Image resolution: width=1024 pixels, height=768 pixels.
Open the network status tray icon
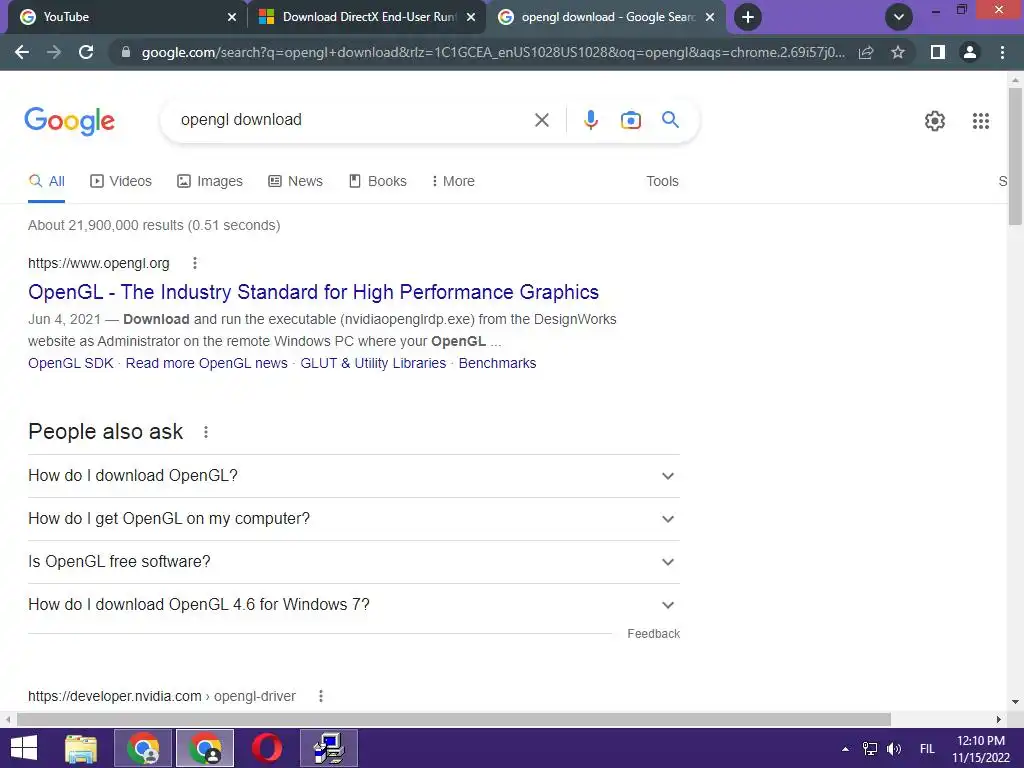870,748
